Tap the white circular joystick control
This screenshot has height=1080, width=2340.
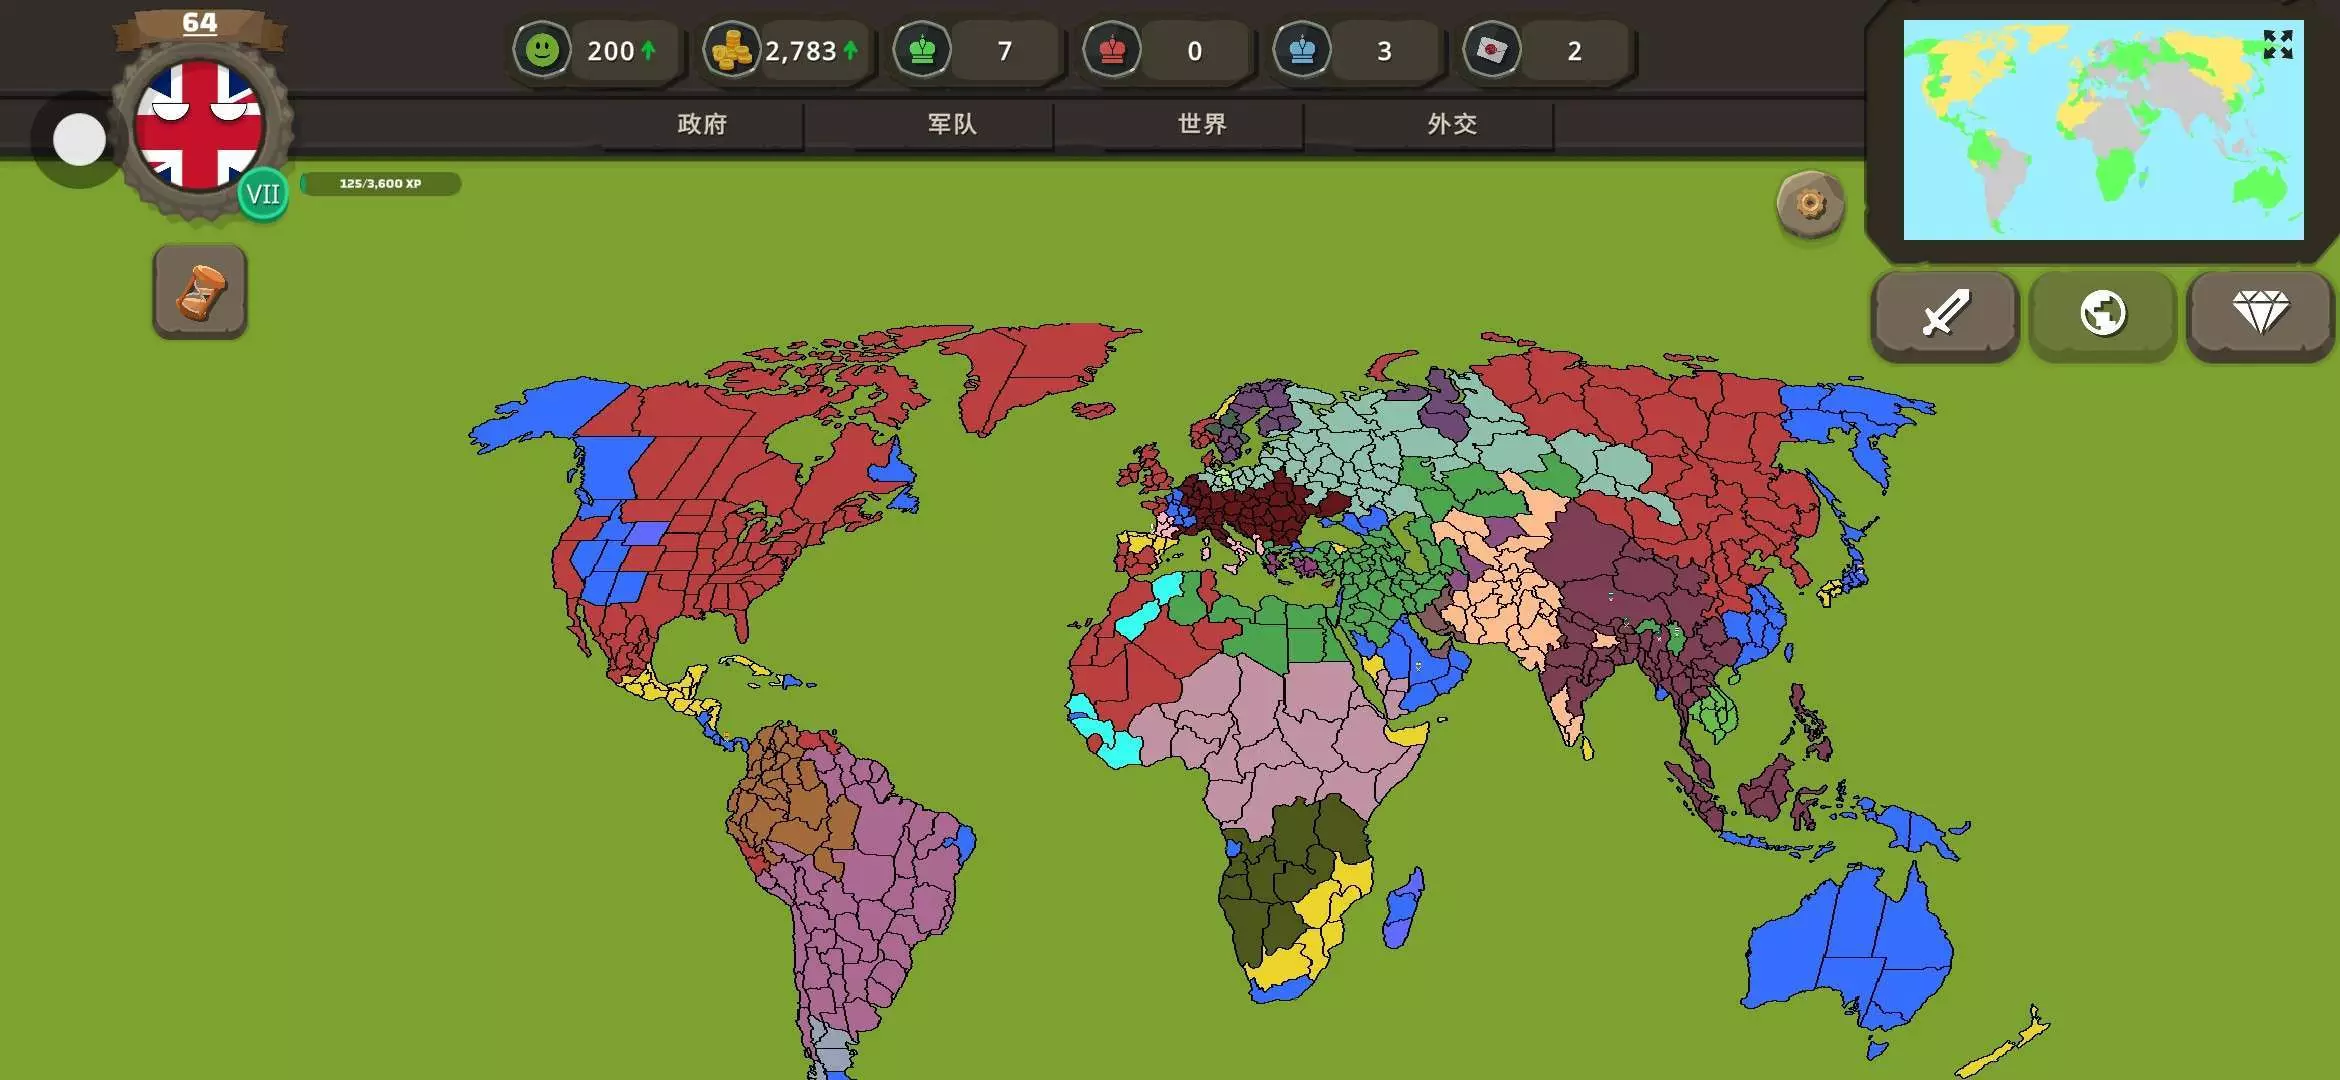(x=79, y=139)
